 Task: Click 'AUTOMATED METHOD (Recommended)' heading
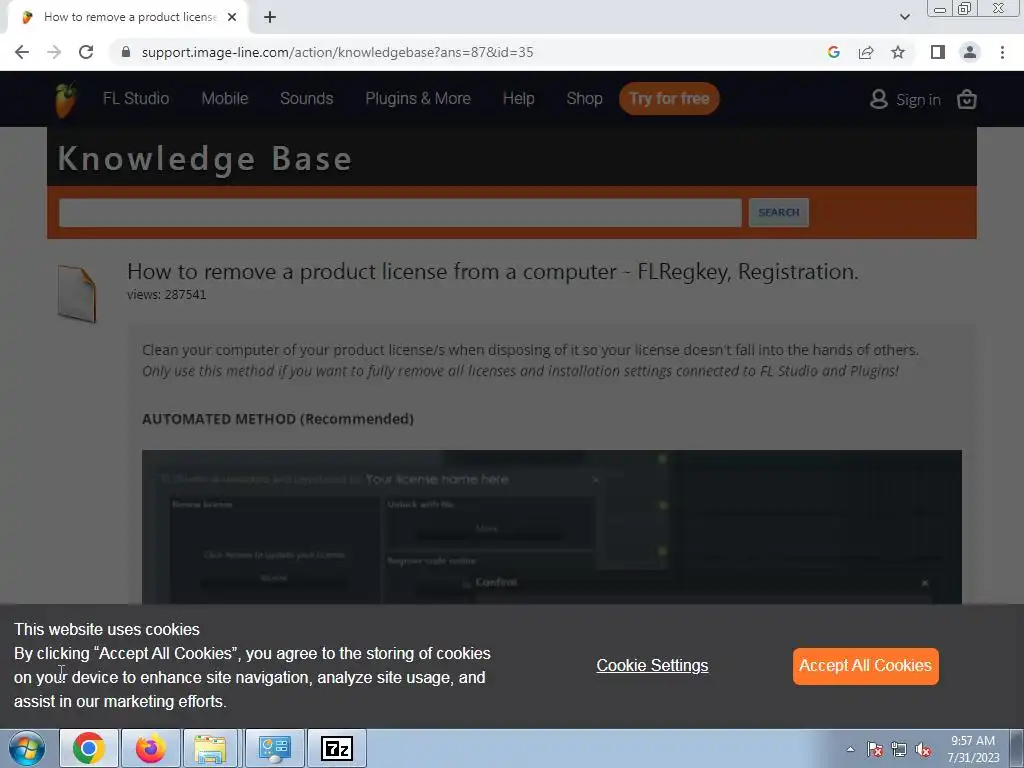[278, 419]
